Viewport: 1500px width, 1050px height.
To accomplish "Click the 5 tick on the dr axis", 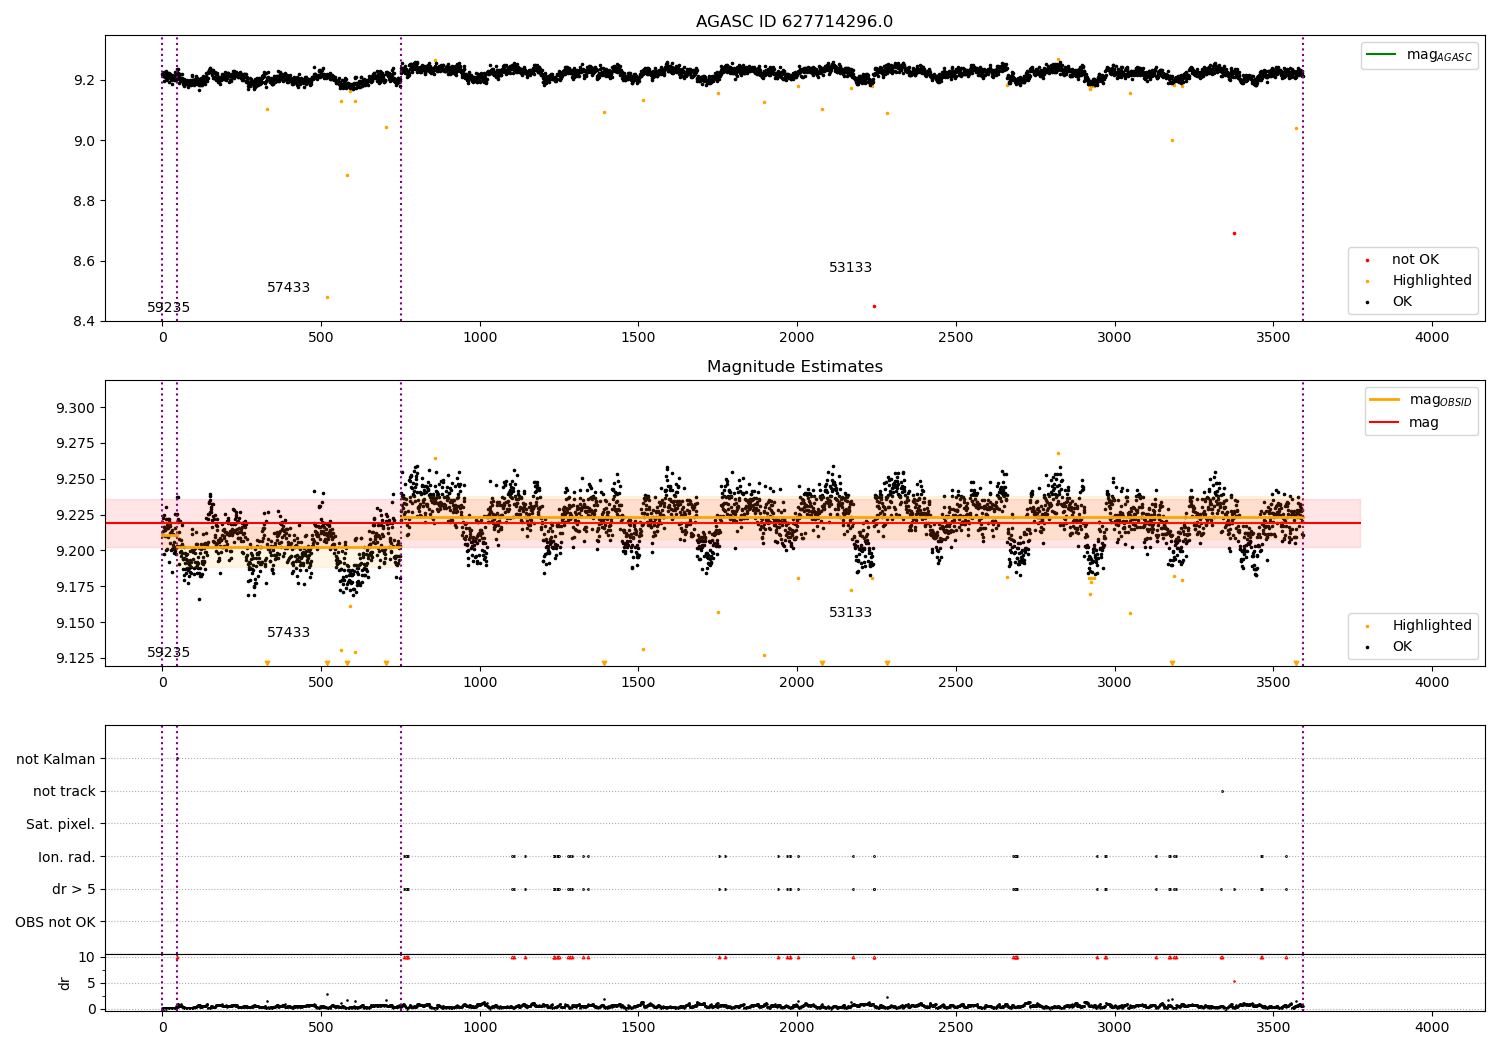I will (91, 984).
